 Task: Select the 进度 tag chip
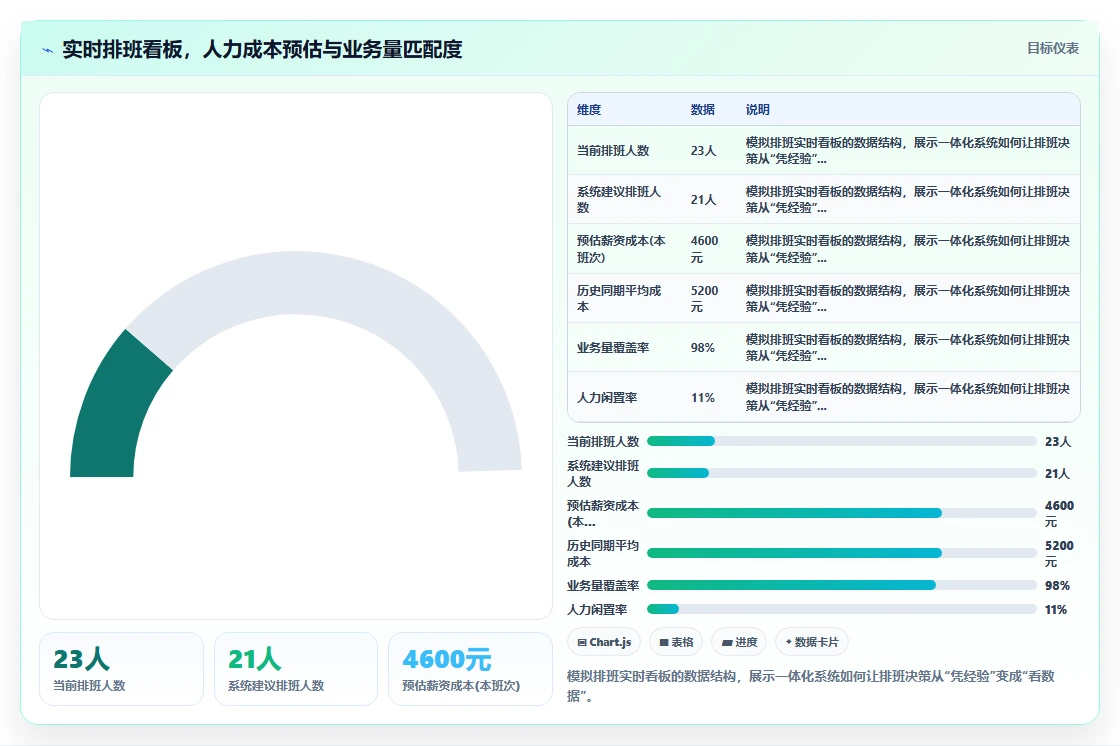739,642
